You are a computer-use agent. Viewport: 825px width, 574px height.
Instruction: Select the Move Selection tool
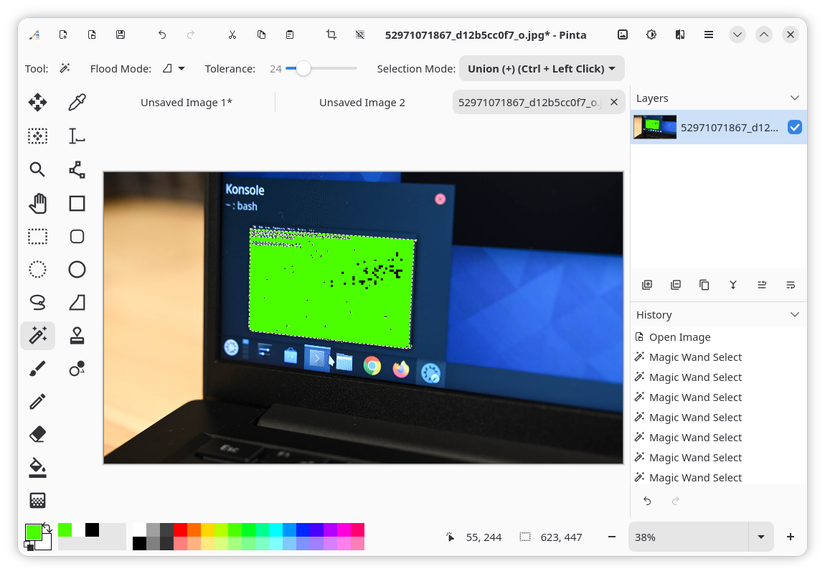pos(37,136)
